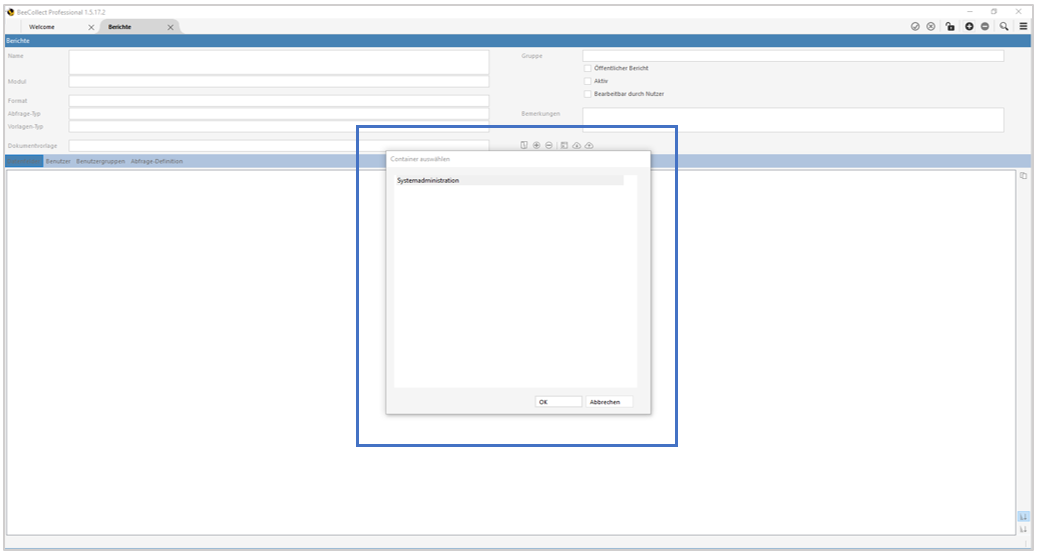This screenshot has height=556, width=1038.
Task: Click the copy icon at right panel edge
Action: click(1023, 176)
